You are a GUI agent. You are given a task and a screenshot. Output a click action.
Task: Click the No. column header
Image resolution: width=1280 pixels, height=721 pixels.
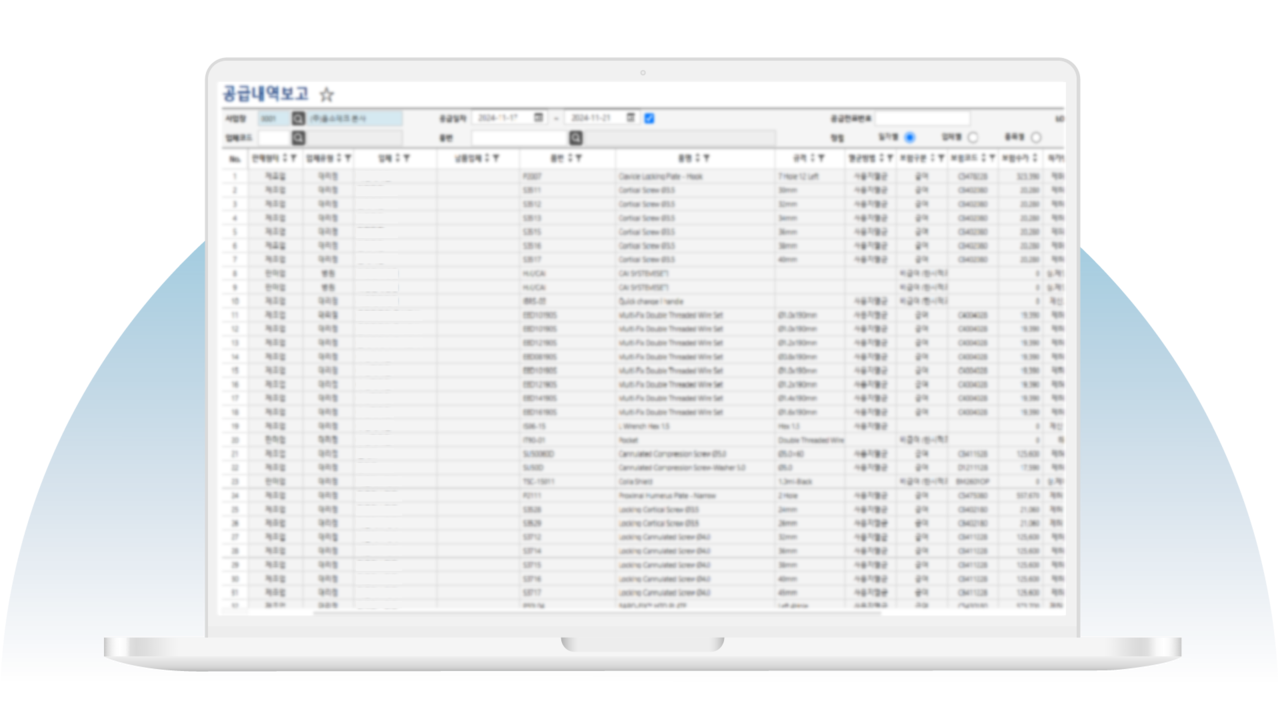coord(235,158)
